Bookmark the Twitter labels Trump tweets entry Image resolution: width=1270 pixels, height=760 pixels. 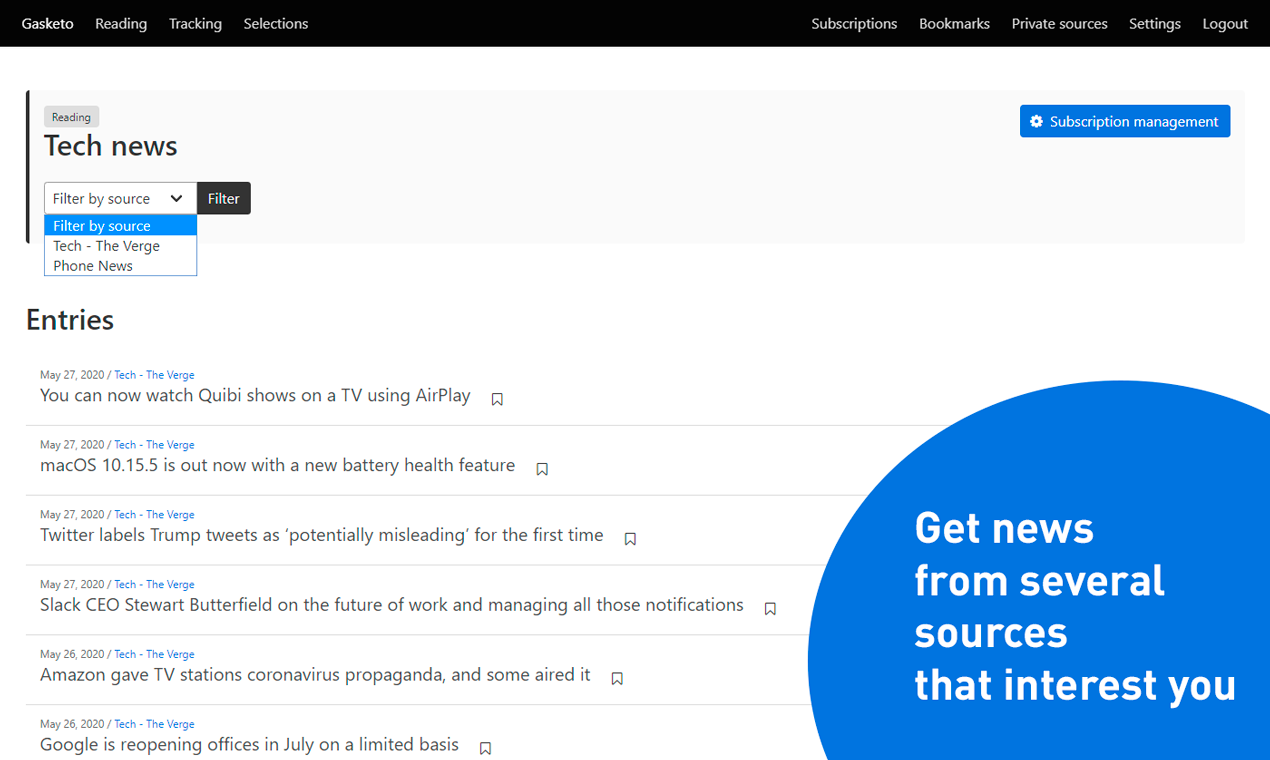click(x=630, y=539)
